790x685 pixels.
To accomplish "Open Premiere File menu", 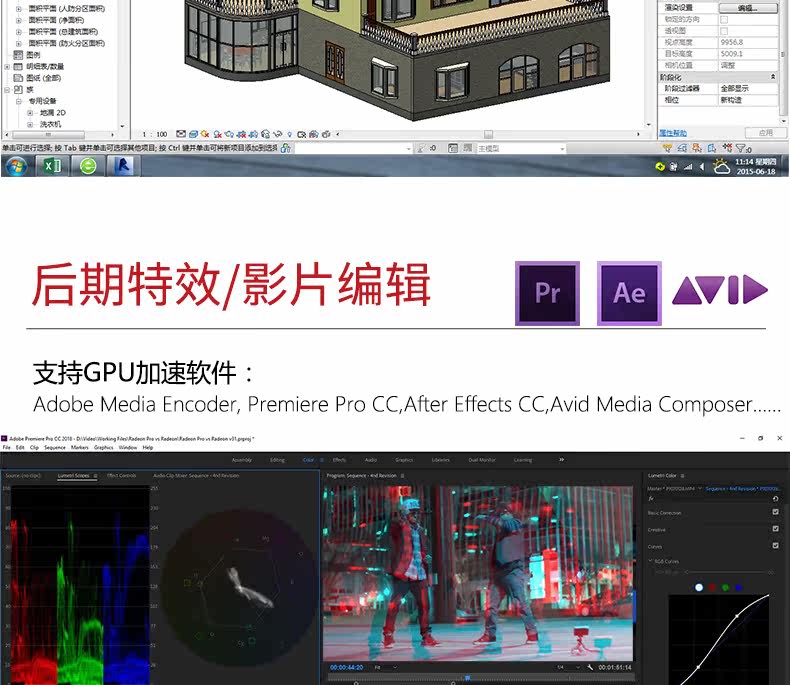I will coord(7,447).
